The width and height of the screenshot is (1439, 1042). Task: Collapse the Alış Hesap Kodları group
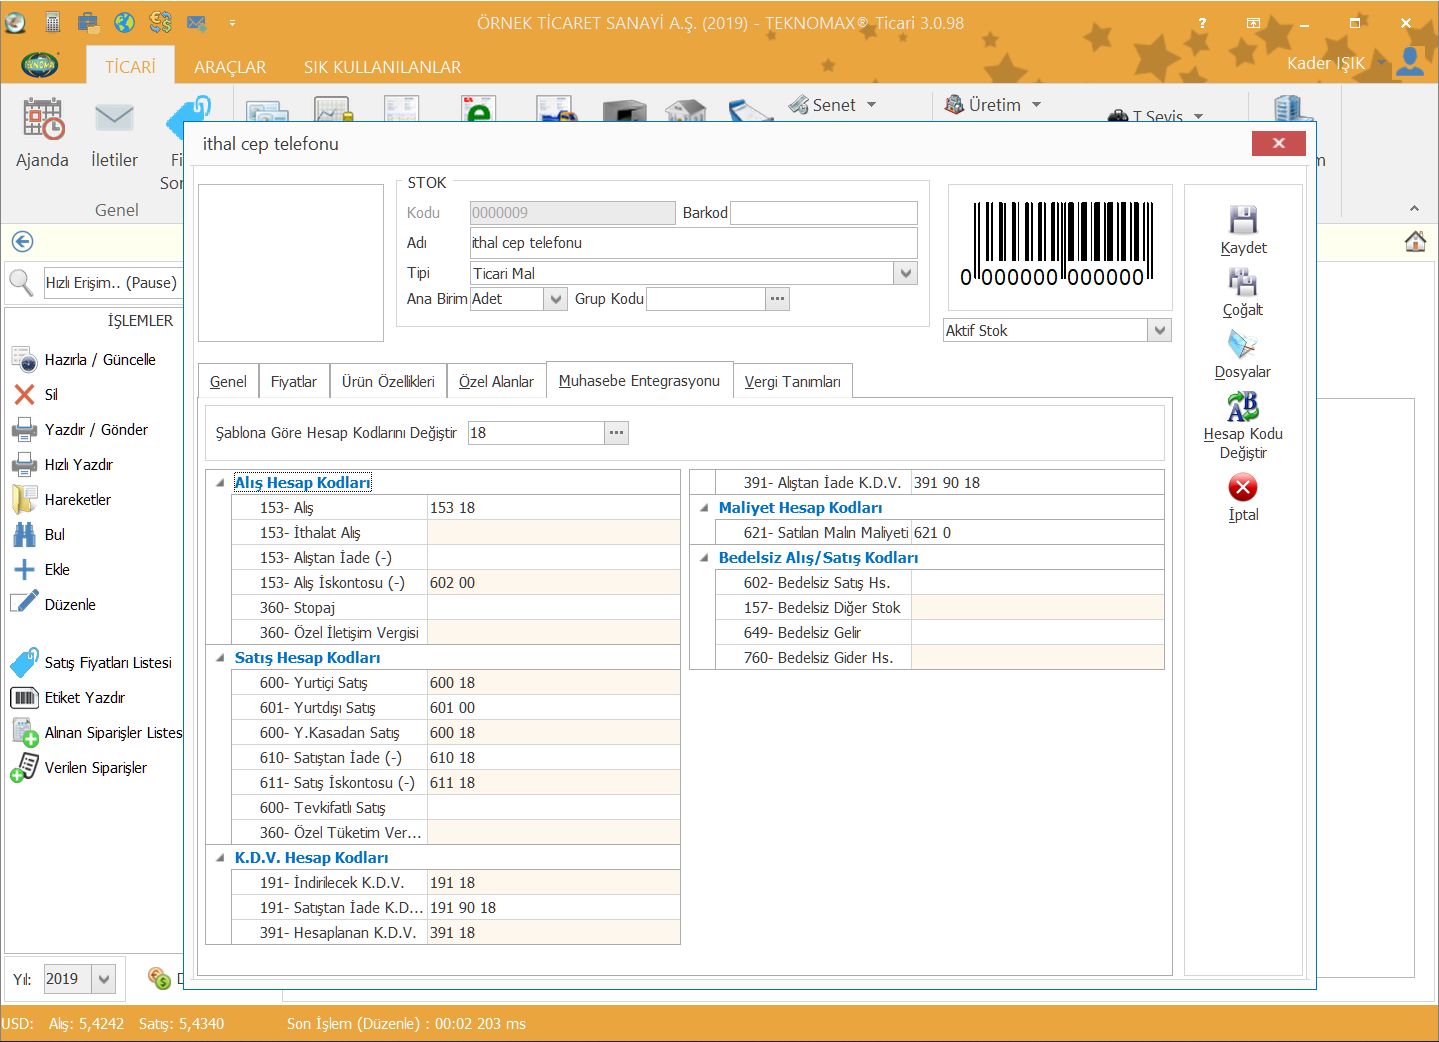click(x=220, y=483)
